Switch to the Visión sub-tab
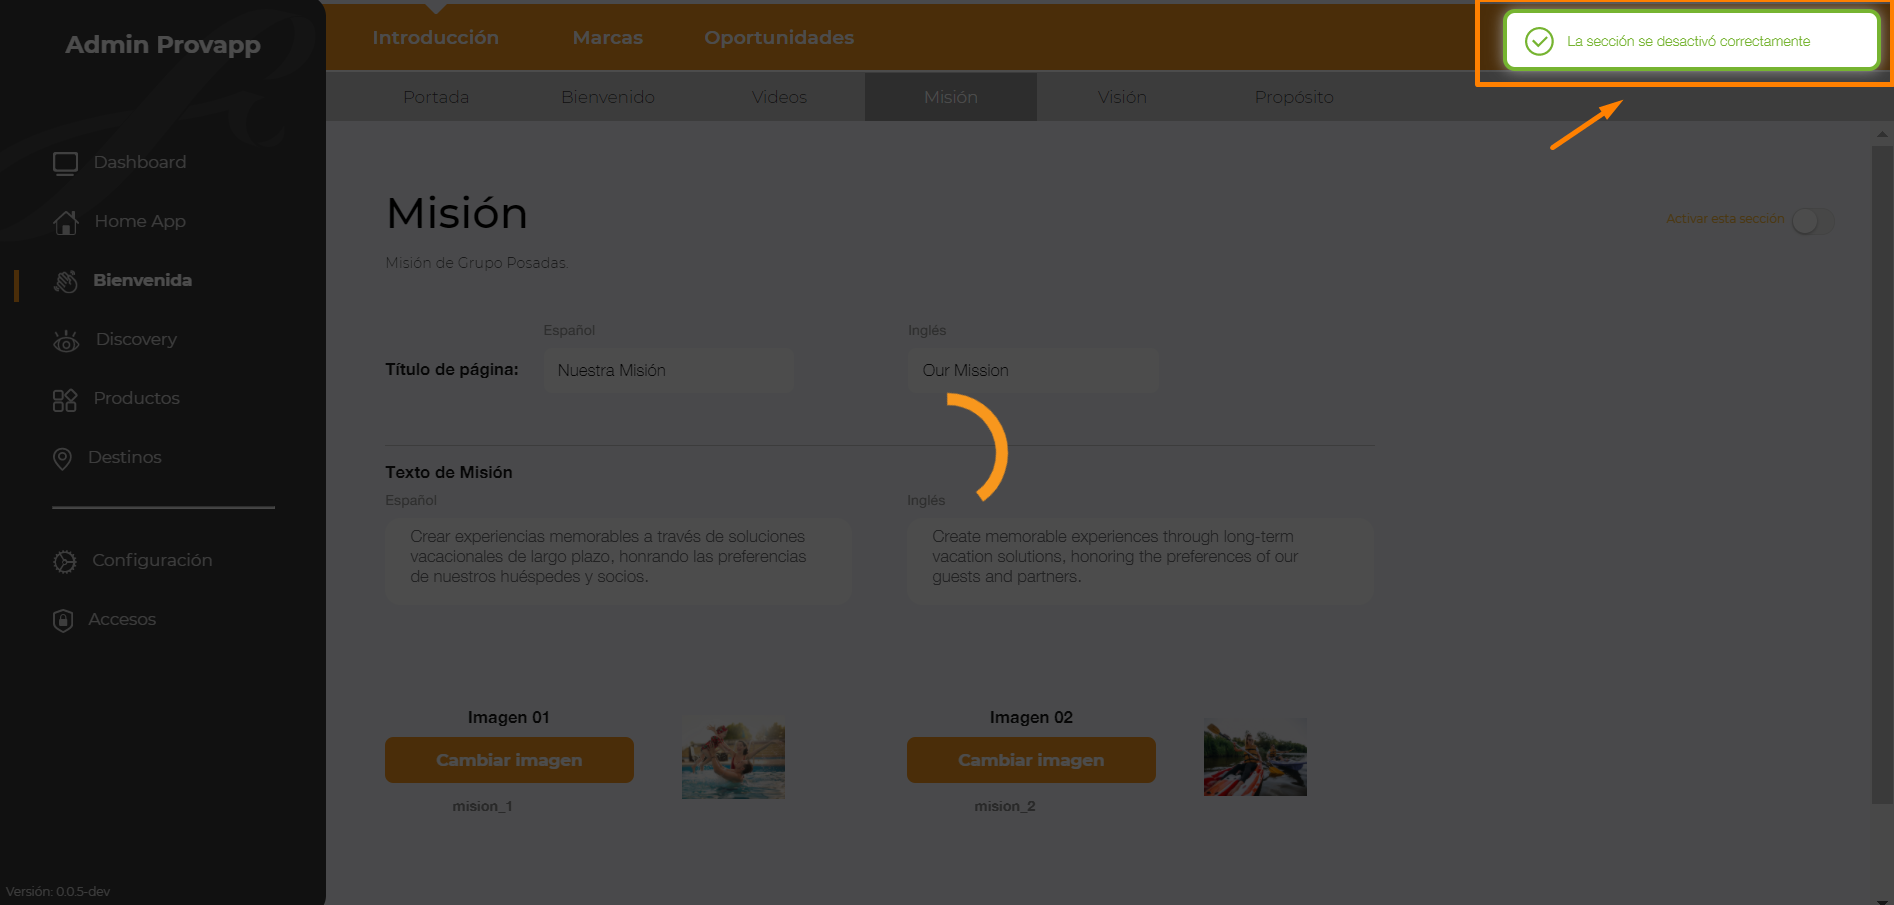1894x905 pixels. pos(1122,97)
